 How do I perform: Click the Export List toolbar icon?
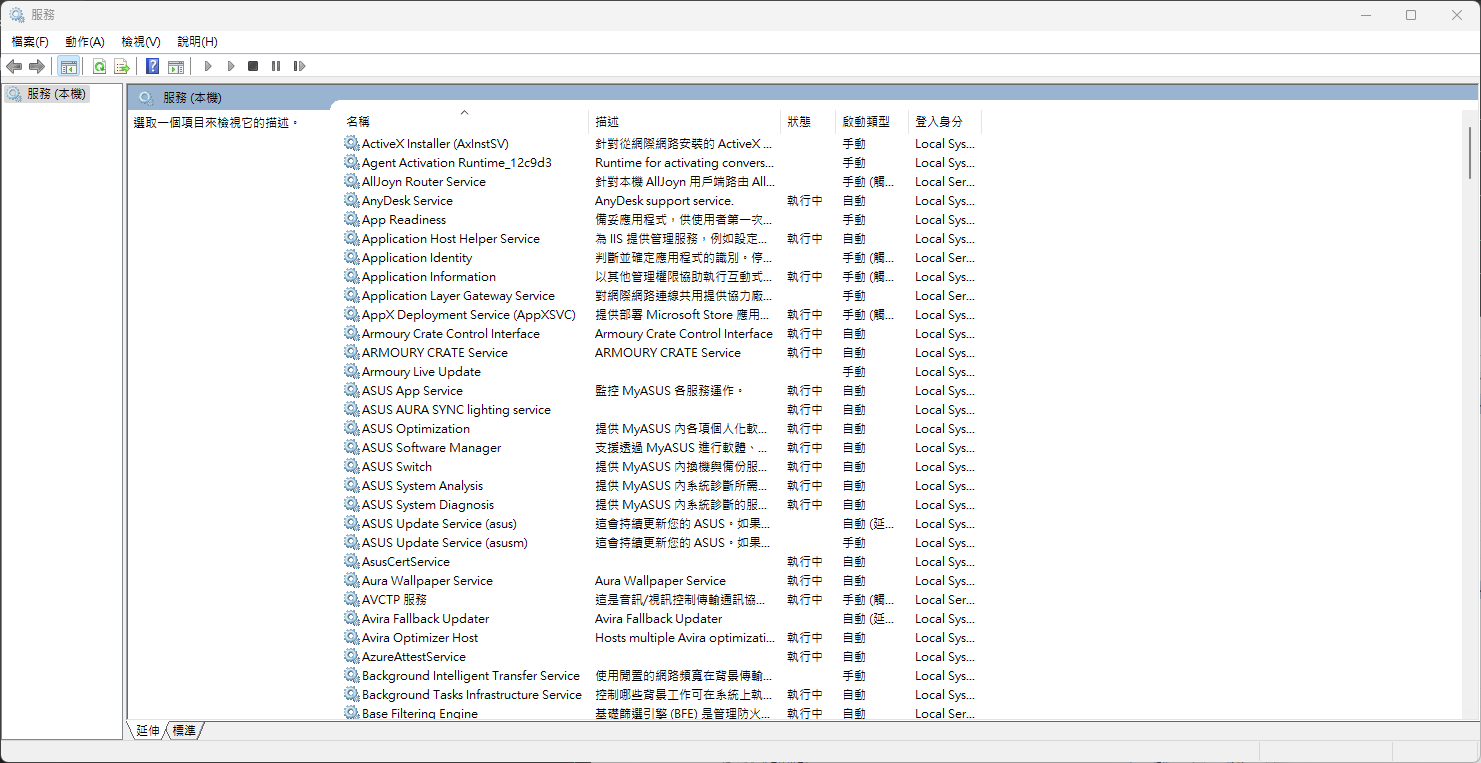click(122, 66)
